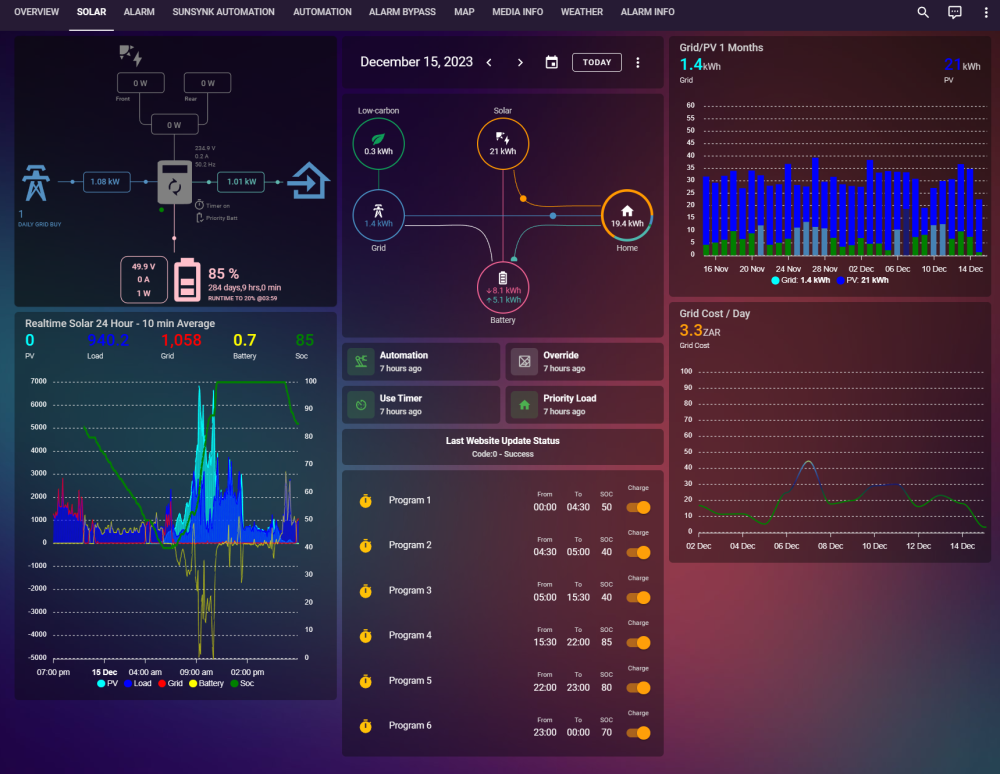Open the calendar date picker icon
Screen dimensions: 1000x774
(552, 62)
